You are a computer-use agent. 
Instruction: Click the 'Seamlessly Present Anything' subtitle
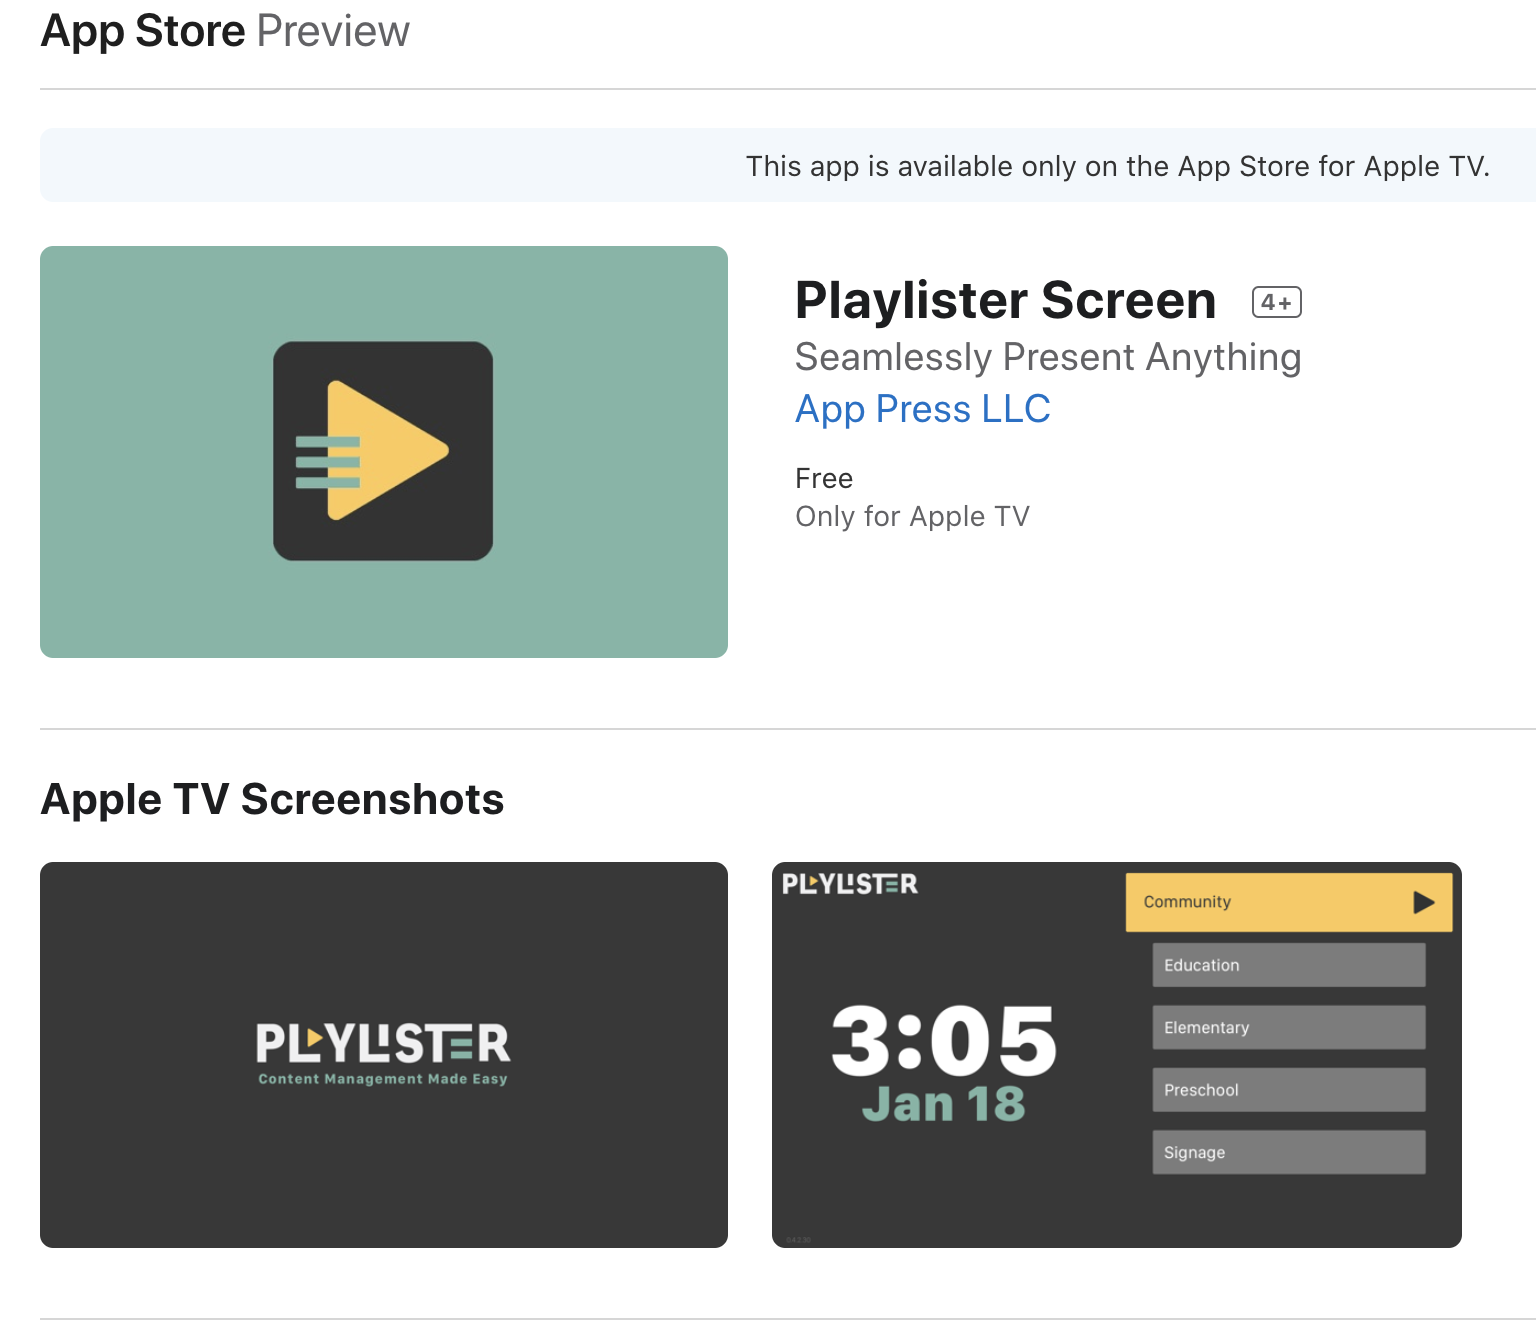pos(1048,357)
